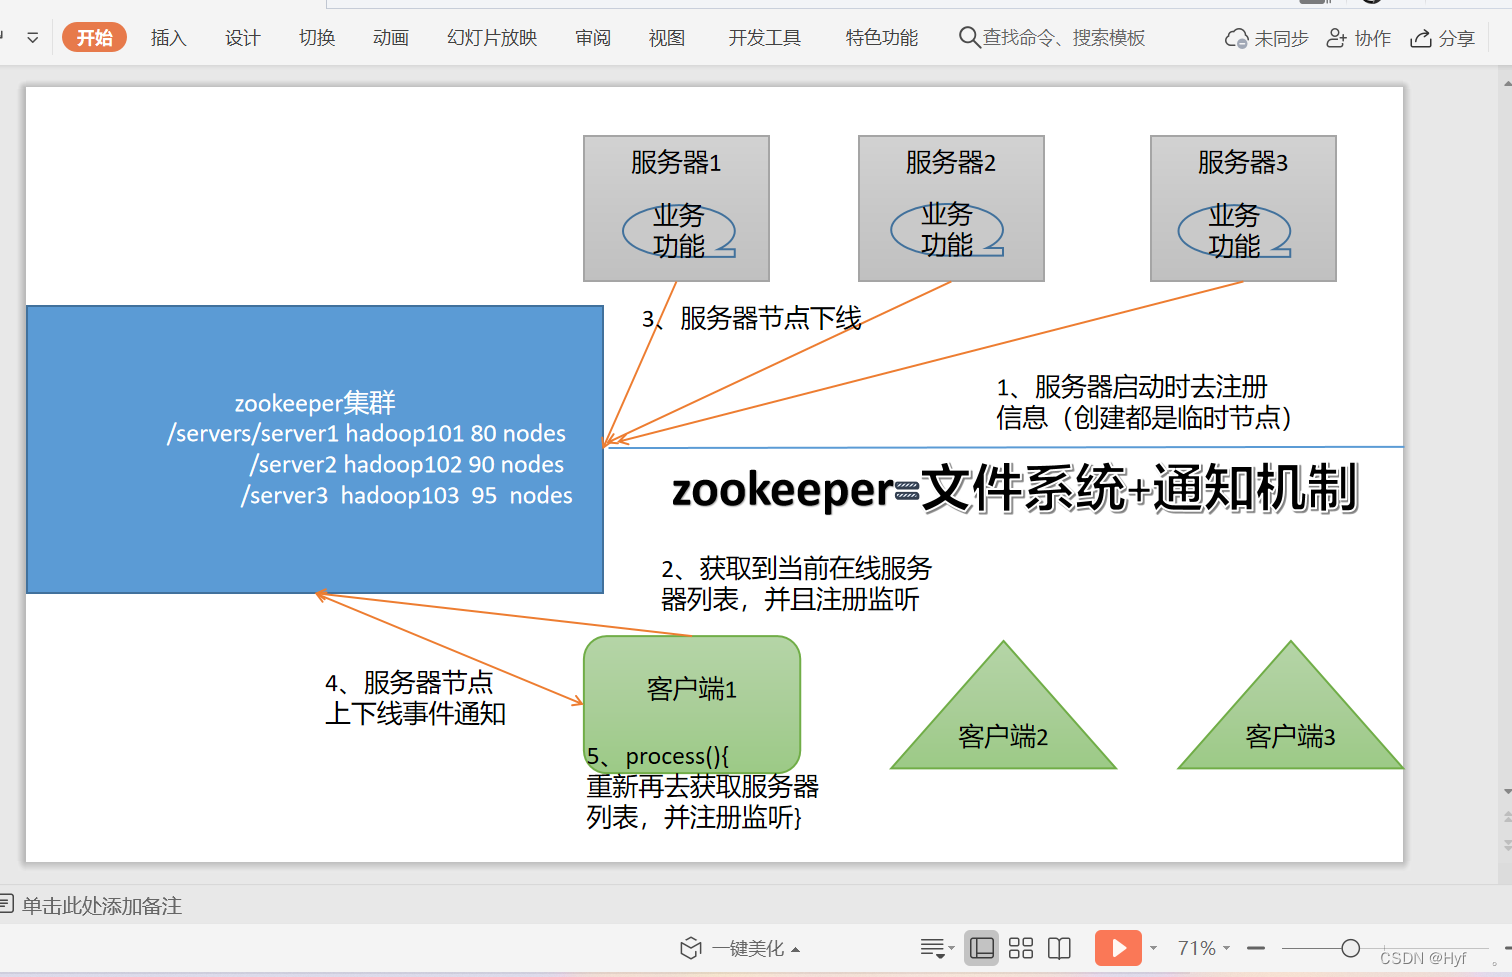1512x977 pixels.
Task: Select the normal view icon
Action: pyautogui.click(x=981, y=947)
